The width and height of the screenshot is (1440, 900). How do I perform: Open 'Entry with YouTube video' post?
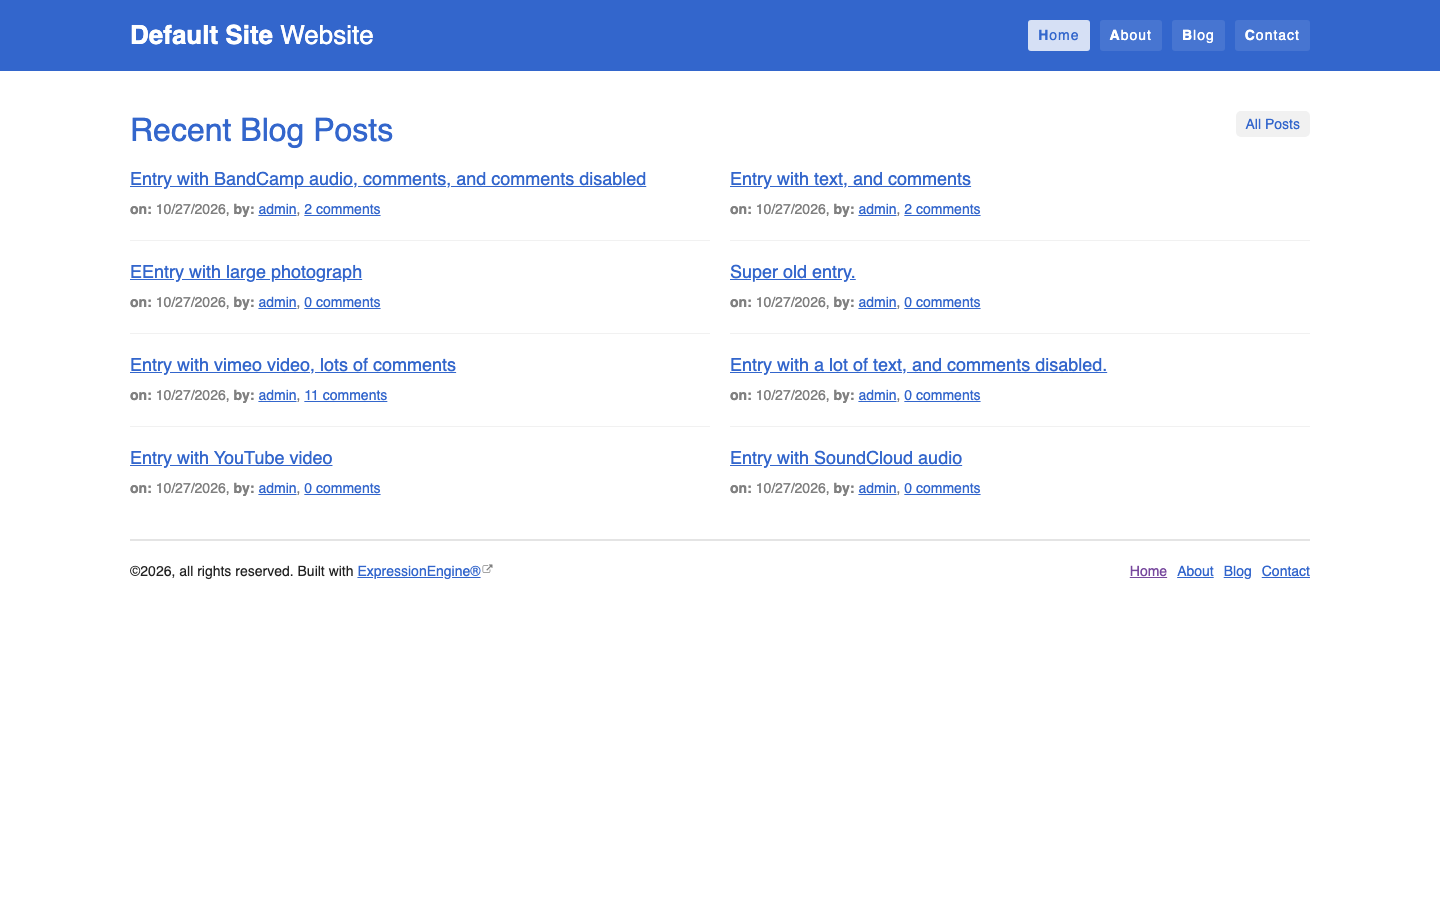click(x=231, y=458)
